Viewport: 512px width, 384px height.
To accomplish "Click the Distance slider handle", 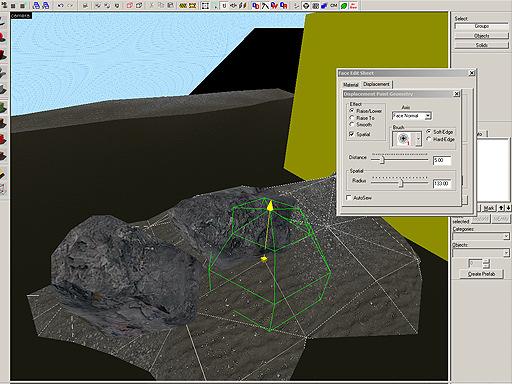I will [x=382, y=160].
